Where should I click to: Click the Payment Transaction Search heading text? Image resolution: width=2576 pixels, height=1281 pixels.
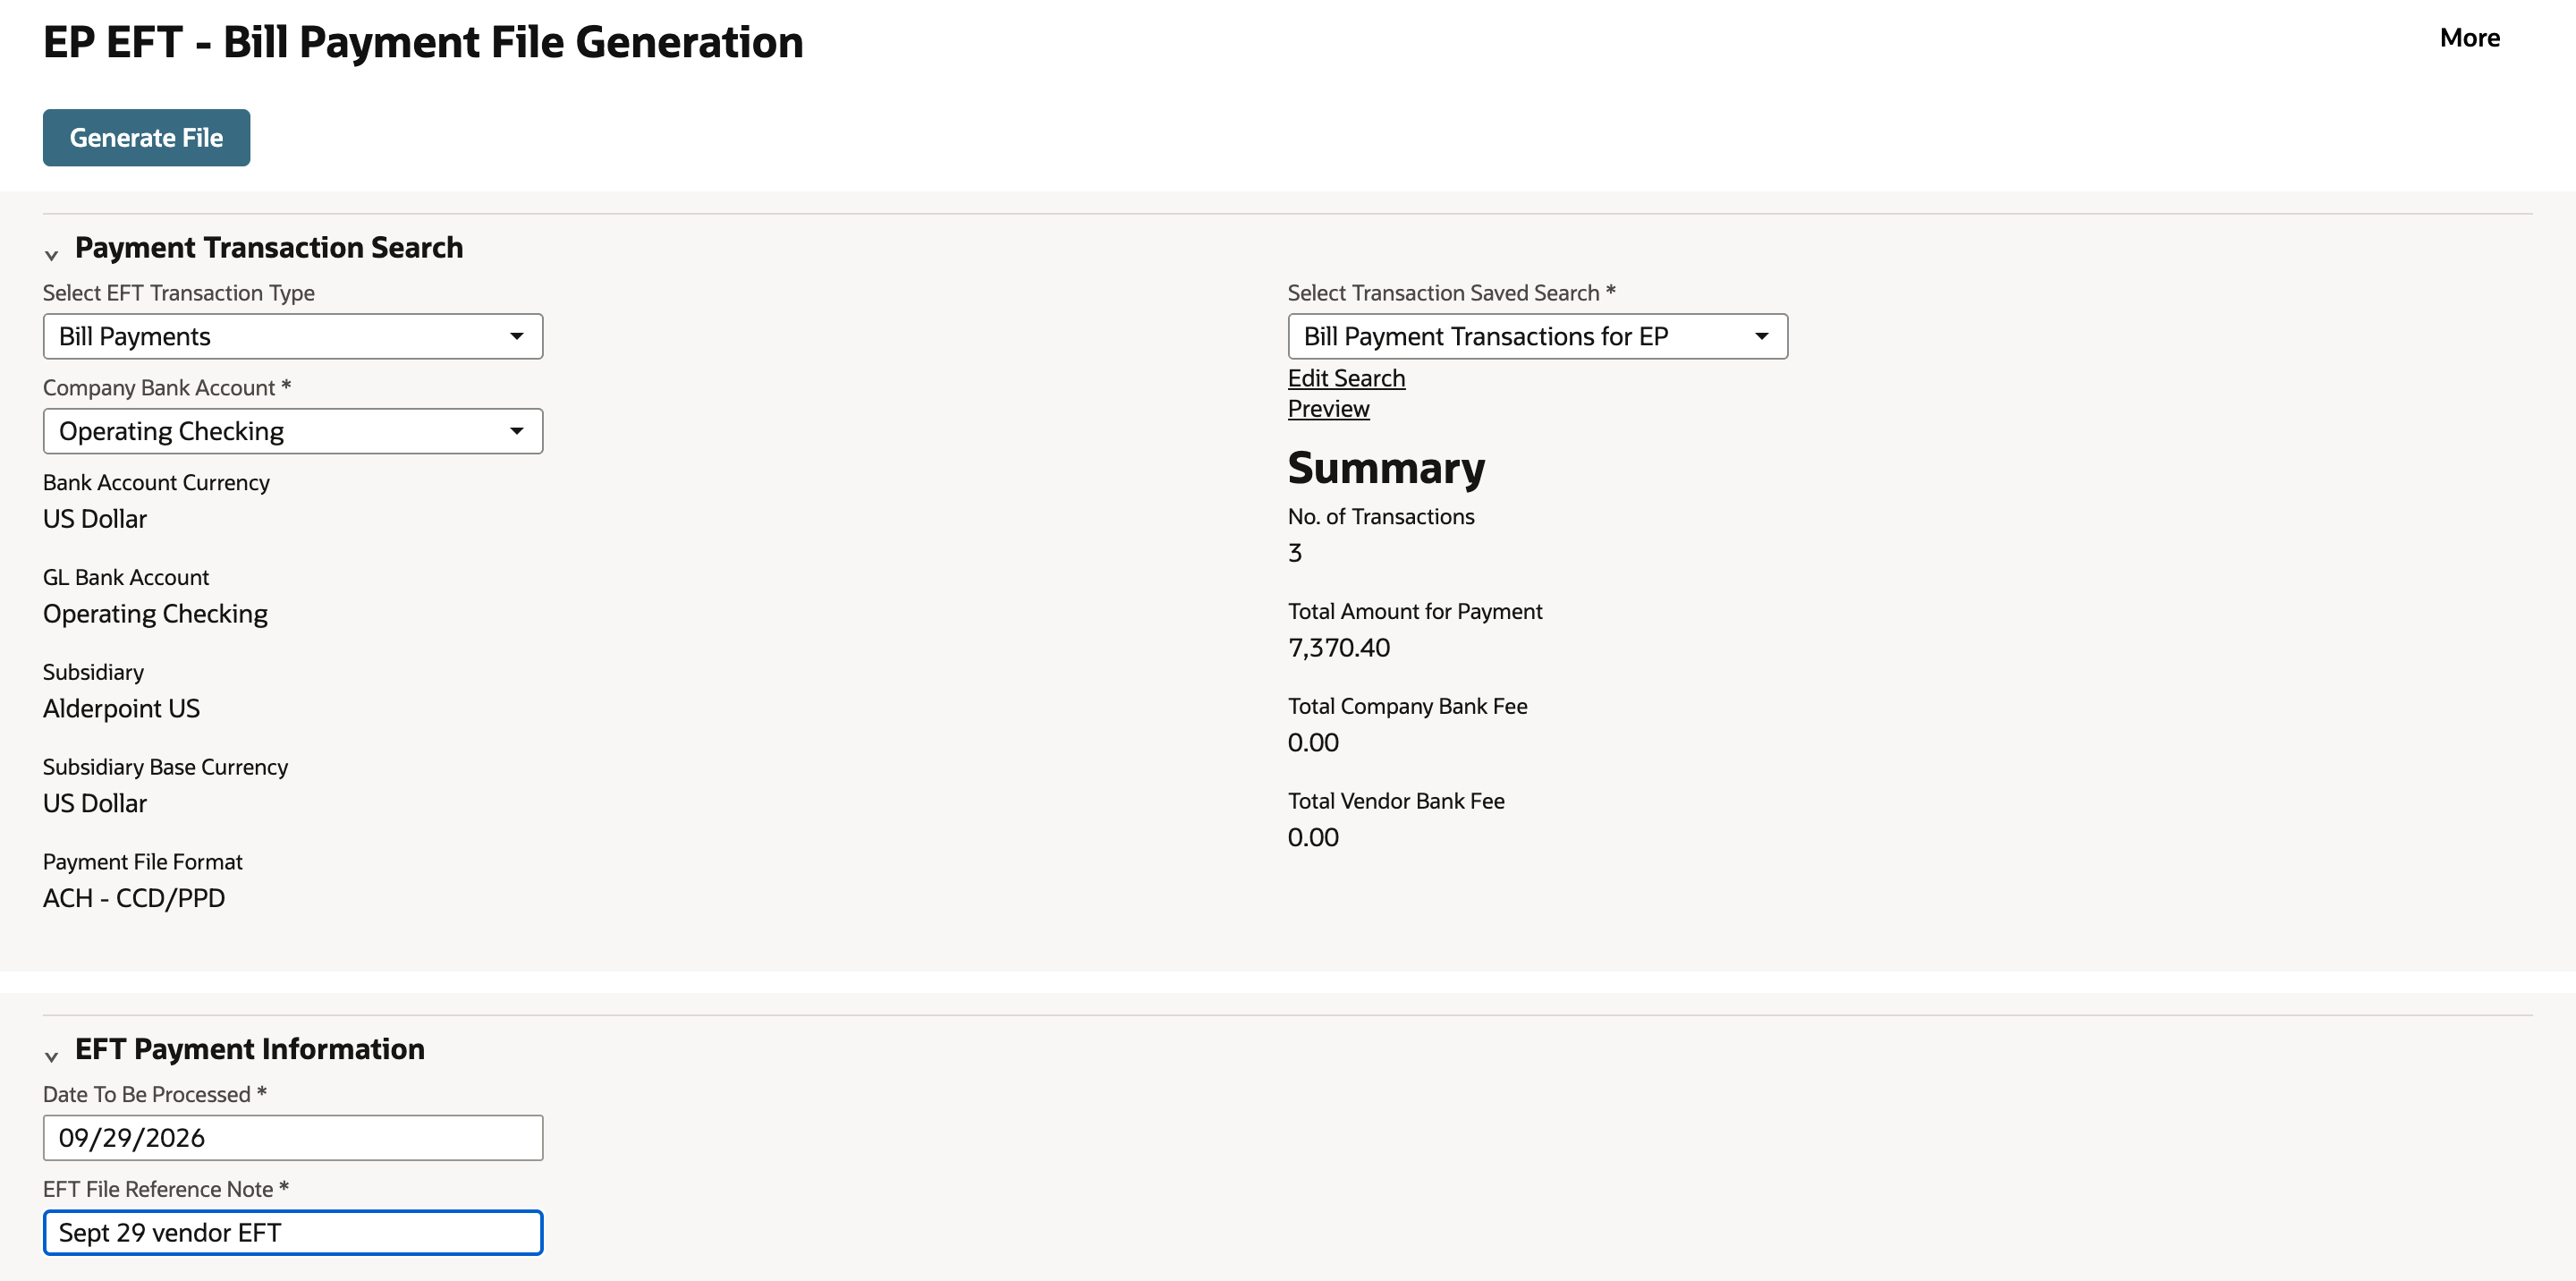[x=269, y=248]
